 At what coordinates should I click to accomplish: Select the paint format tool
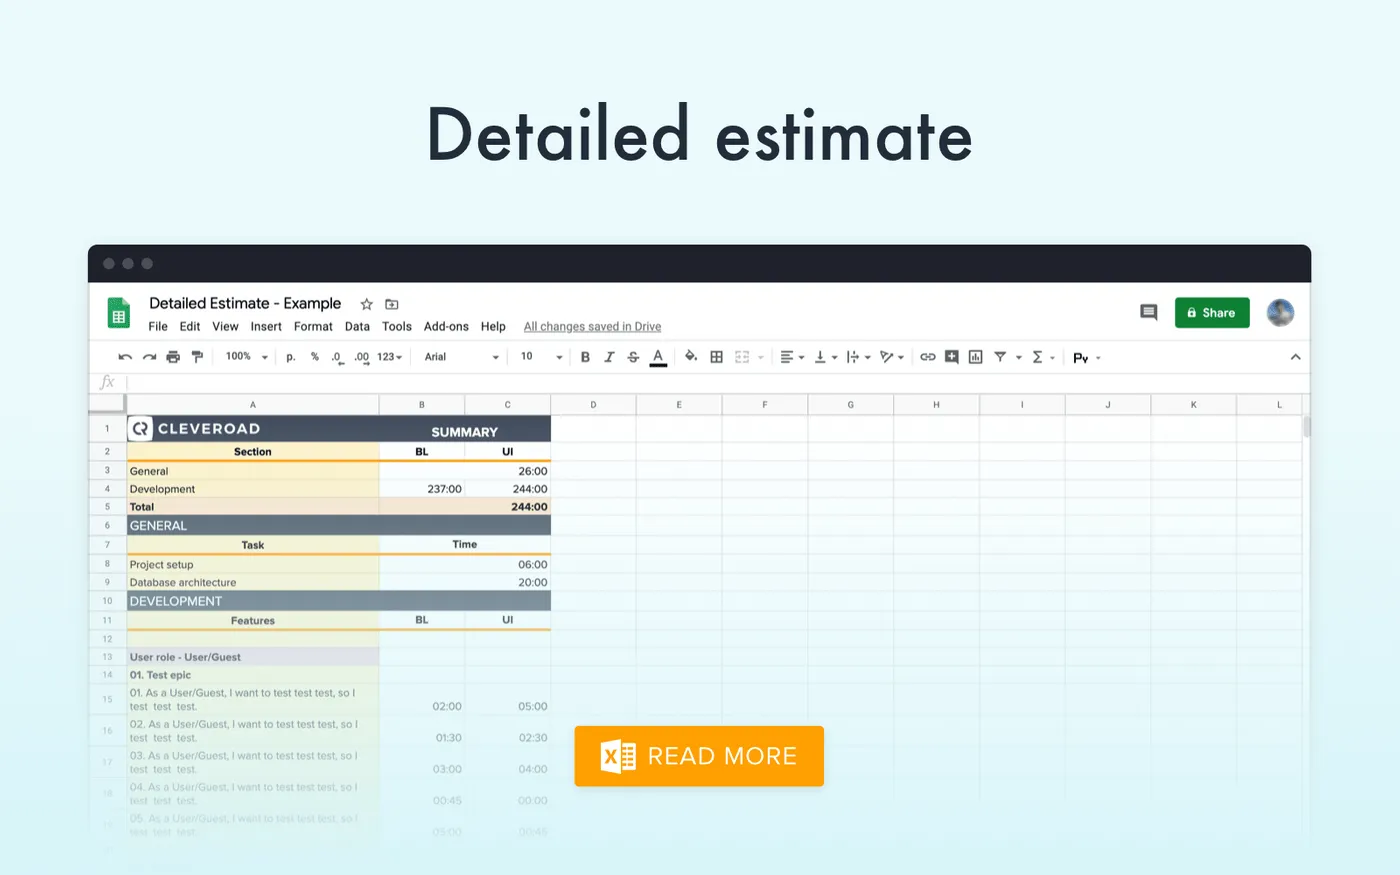click(197, 357)
